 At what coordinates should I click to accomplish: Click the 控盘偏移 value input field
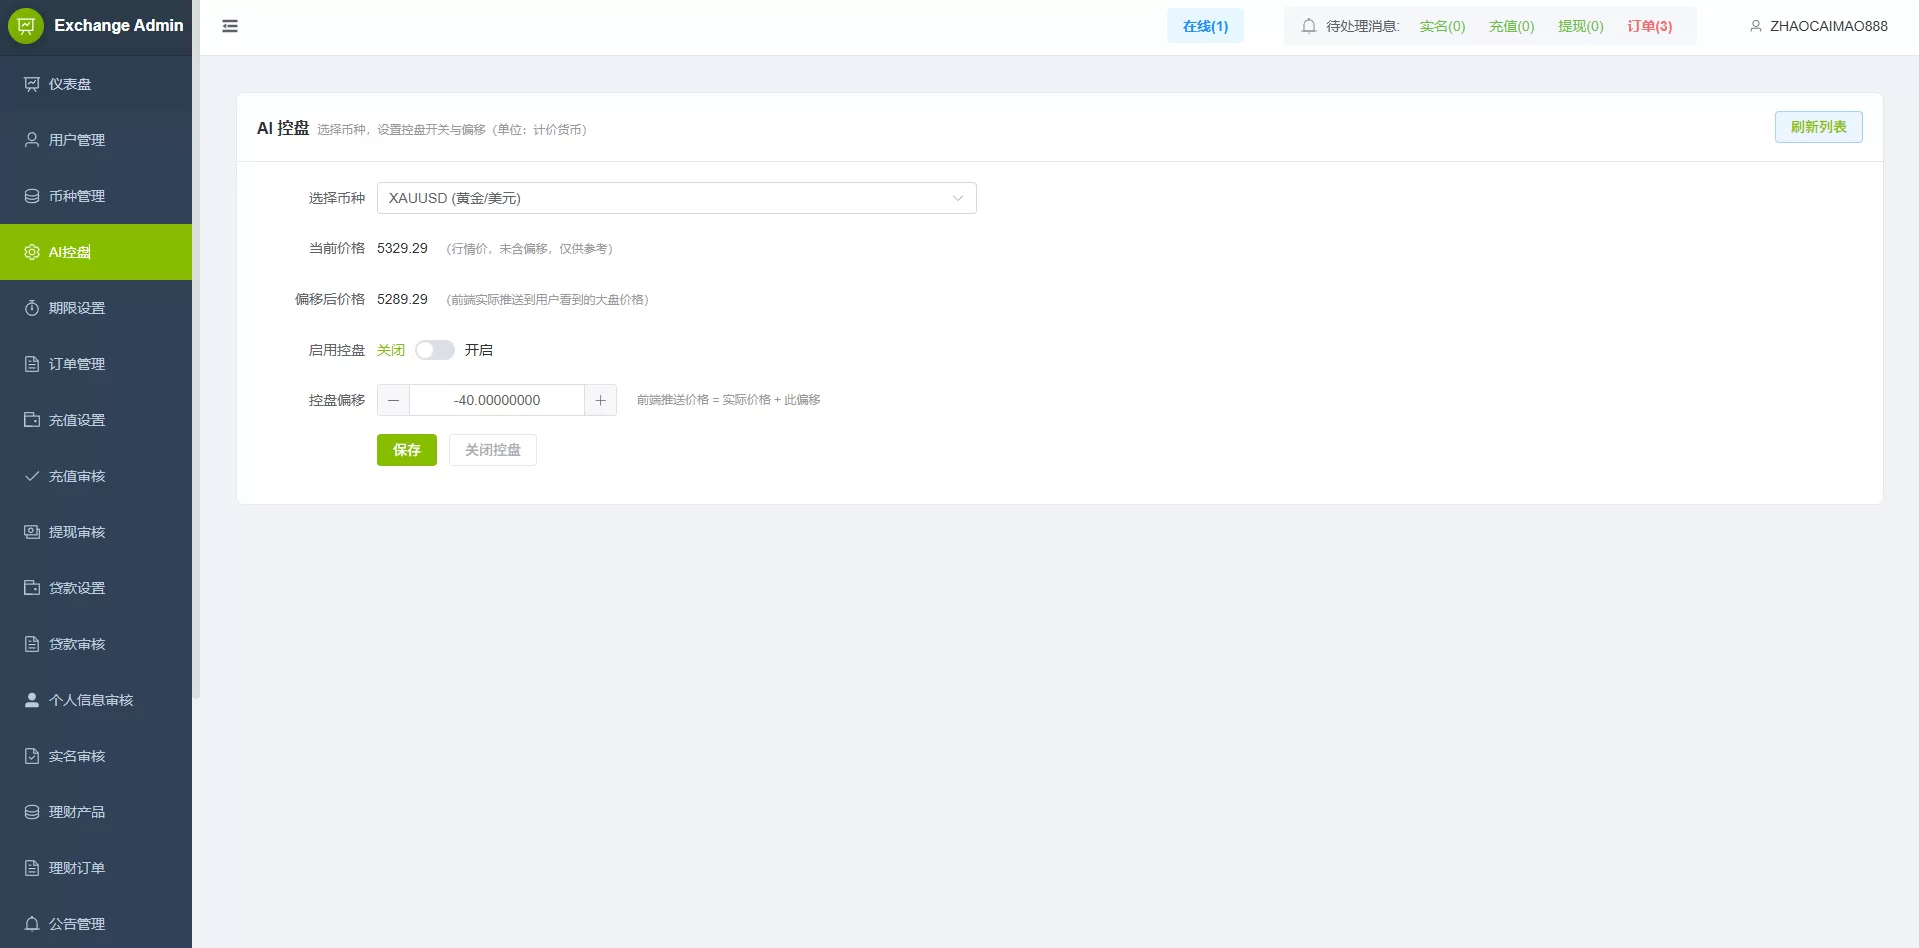(x=497, y=400)
